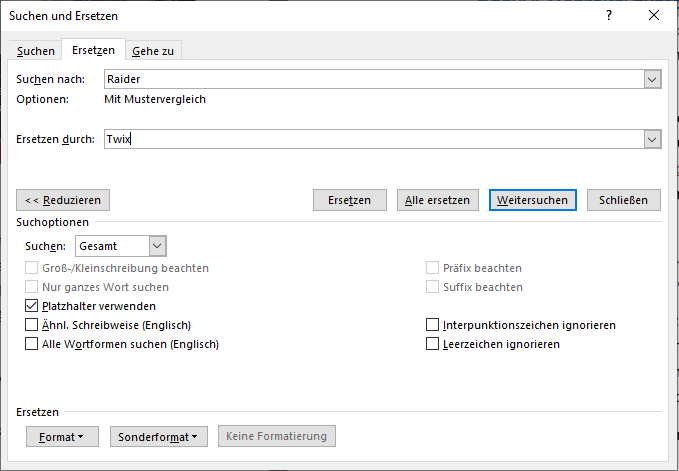Click the help question mark icon
This screenshot has width=679, height=471.
pos(609,16)
